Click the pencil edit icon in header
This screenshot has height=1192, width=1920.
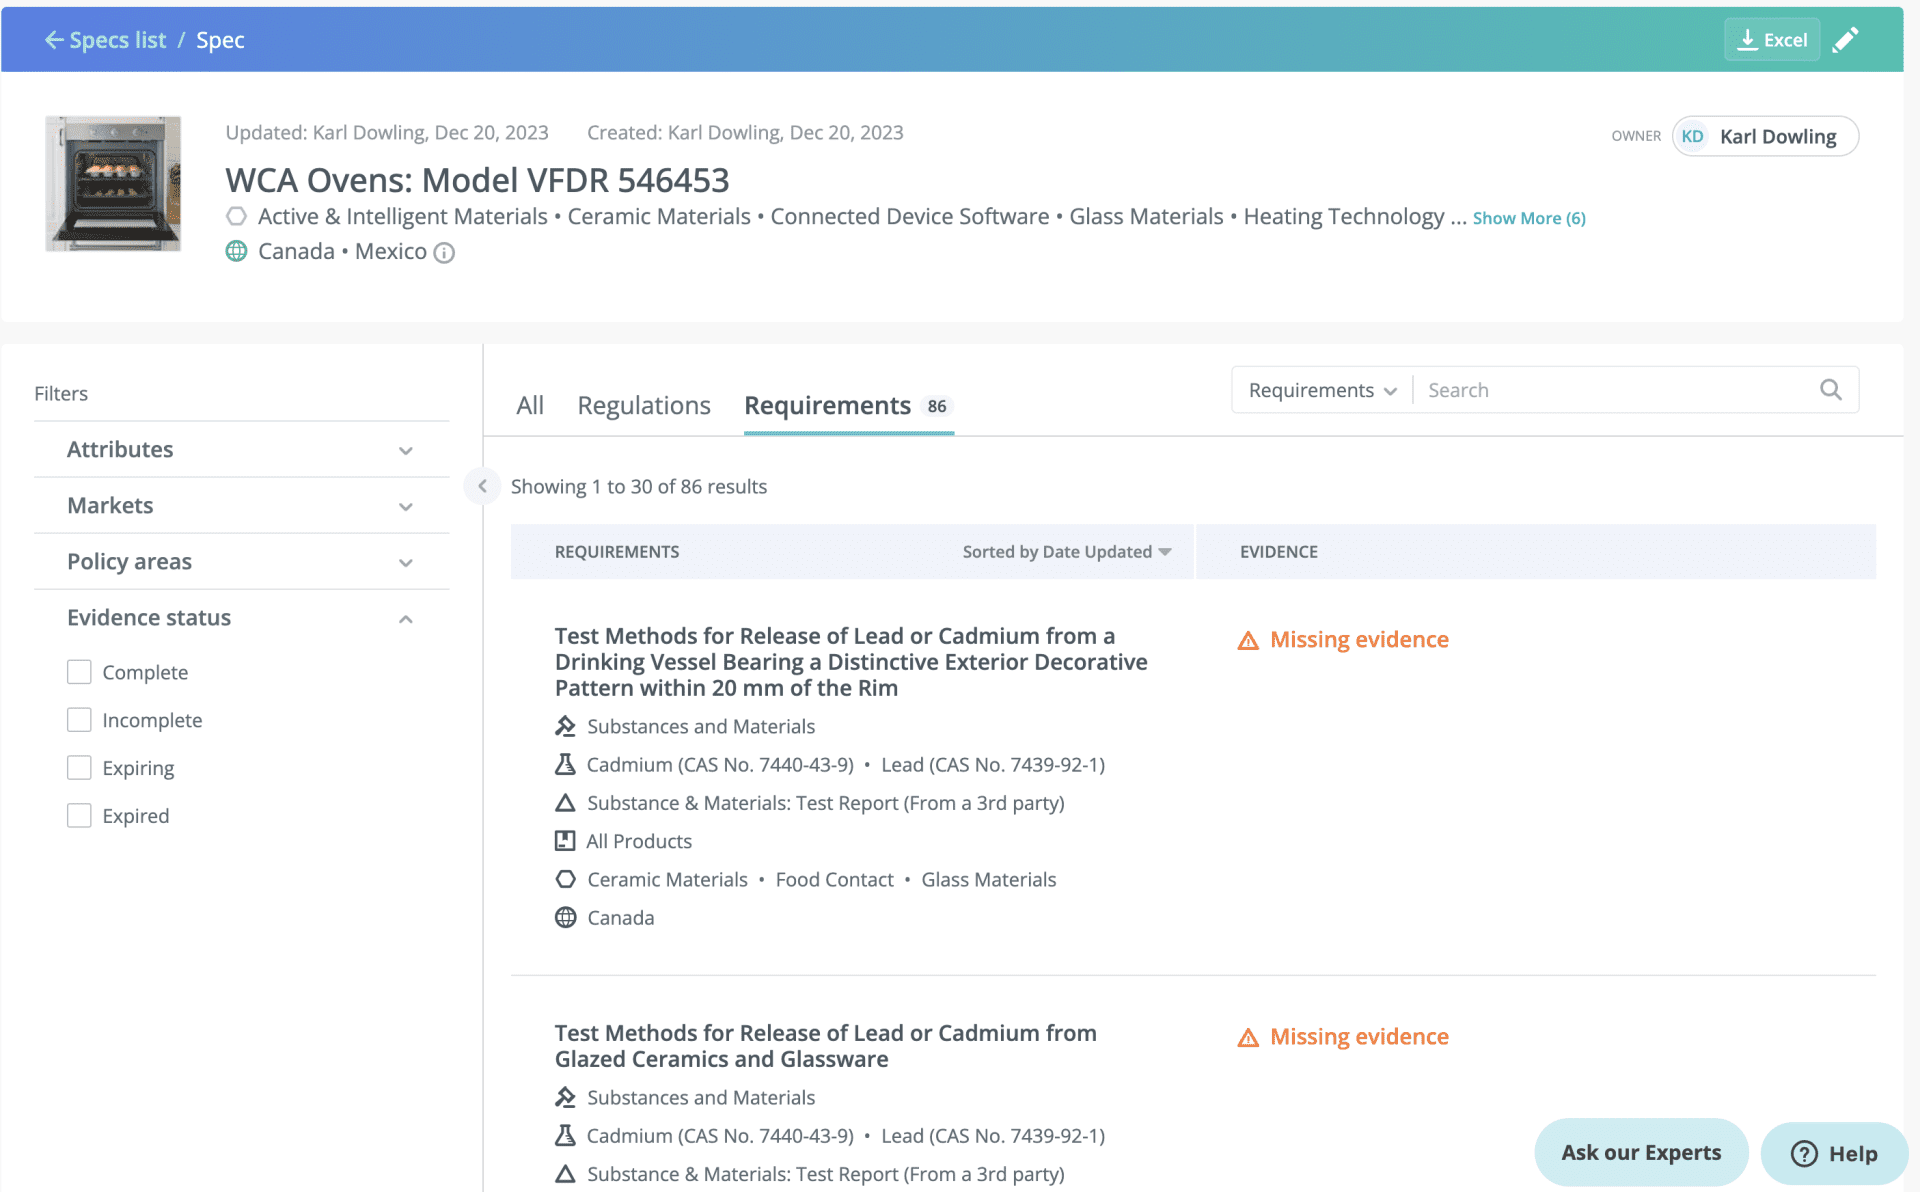1847,39
